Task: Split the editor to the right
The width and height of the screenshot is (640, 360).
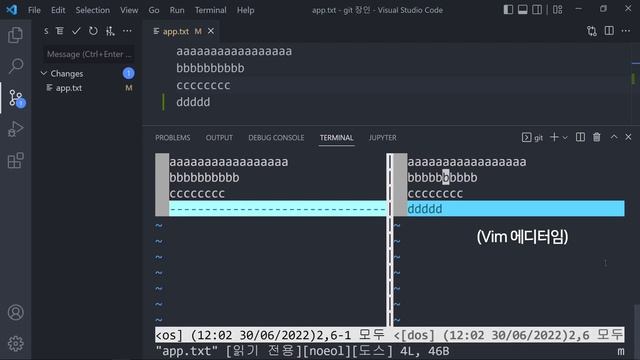Action: point(609,31)
